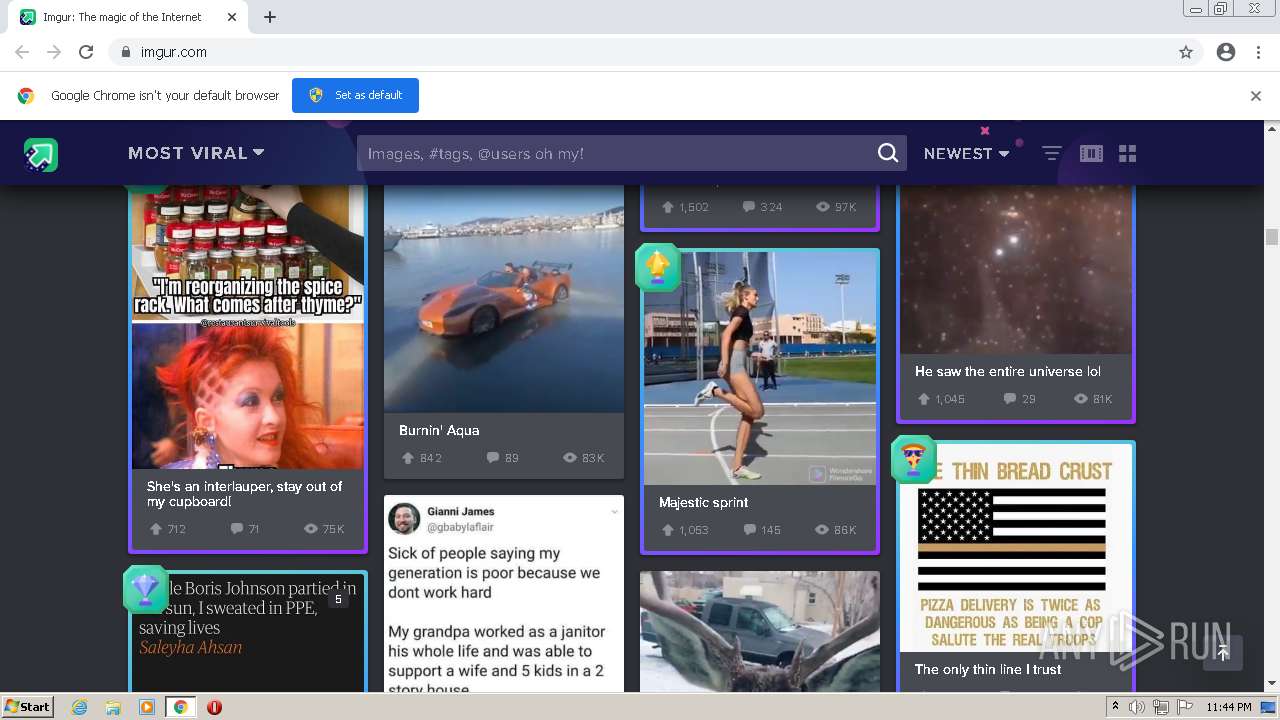Screen dimensions: 1280x720
Task: Comment icon showing 71 comments
Action: click(x=236, y=529)
